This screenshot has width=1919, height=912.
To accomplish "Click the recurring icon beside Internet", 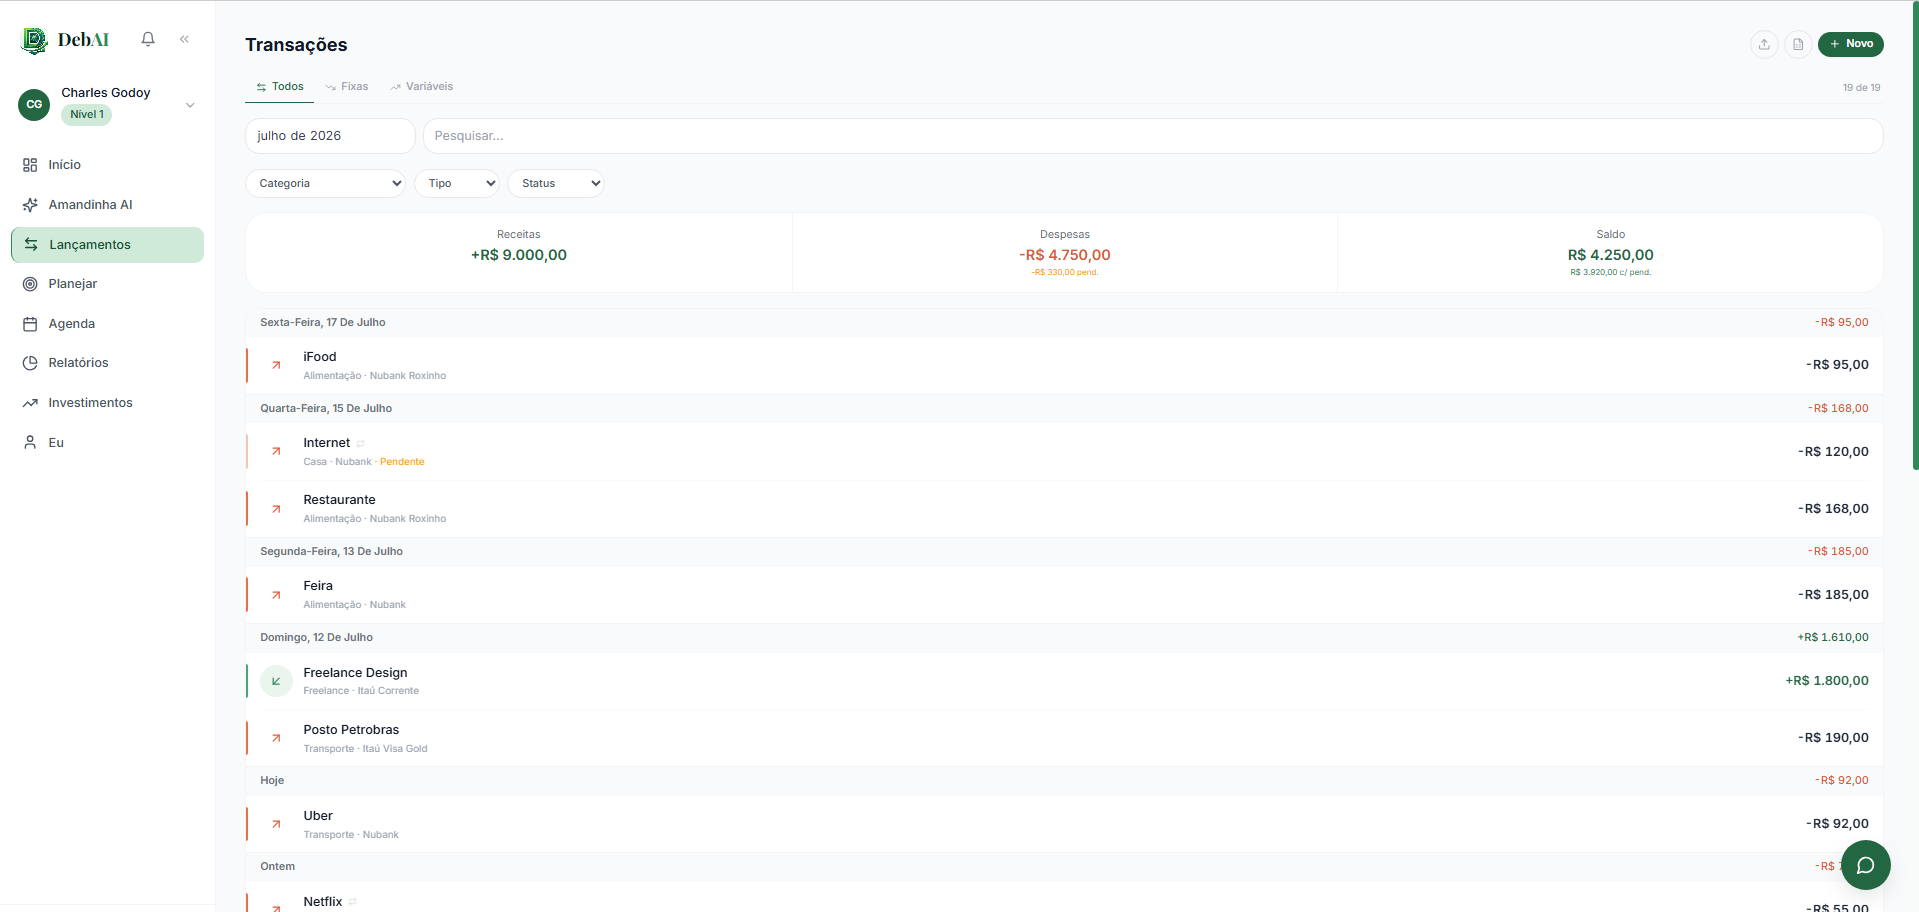I will (x=361, y=443).
